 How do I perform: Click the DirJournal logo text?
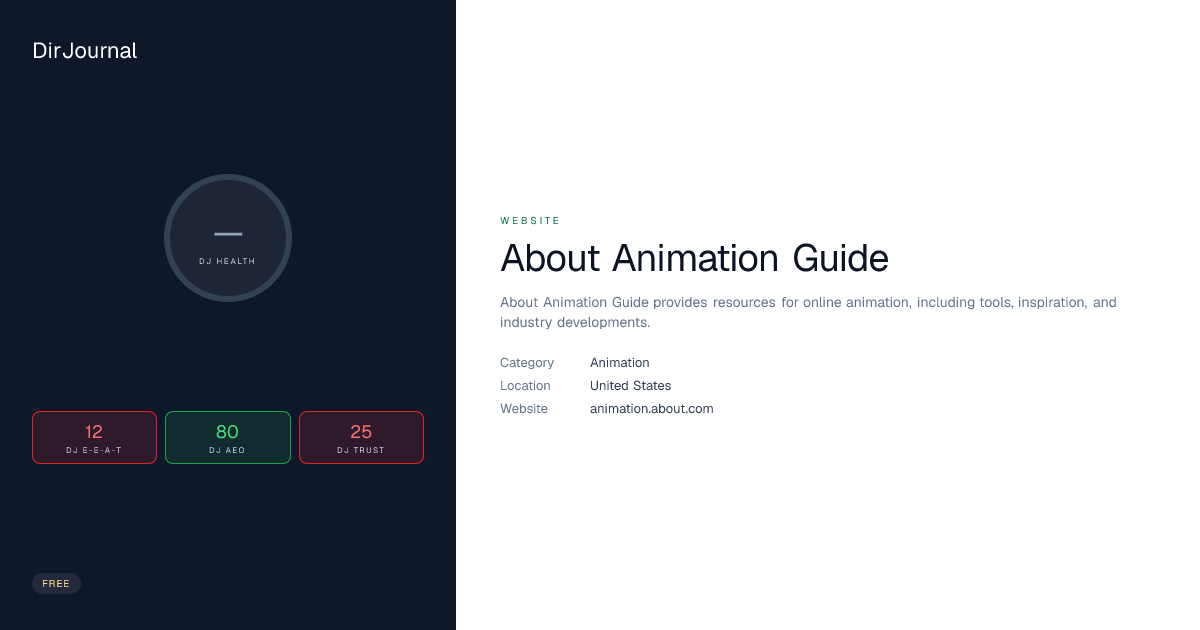85,51
